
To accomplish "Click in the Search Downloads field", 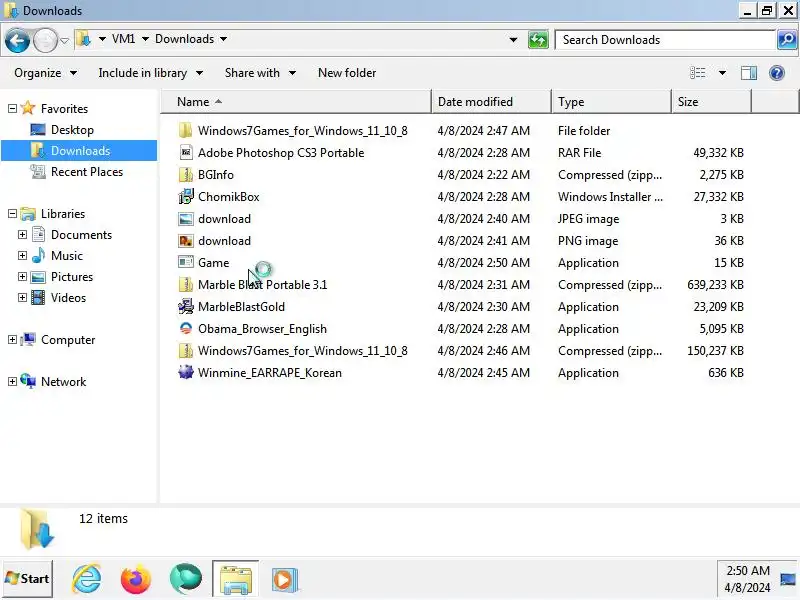I will (664, 40).
